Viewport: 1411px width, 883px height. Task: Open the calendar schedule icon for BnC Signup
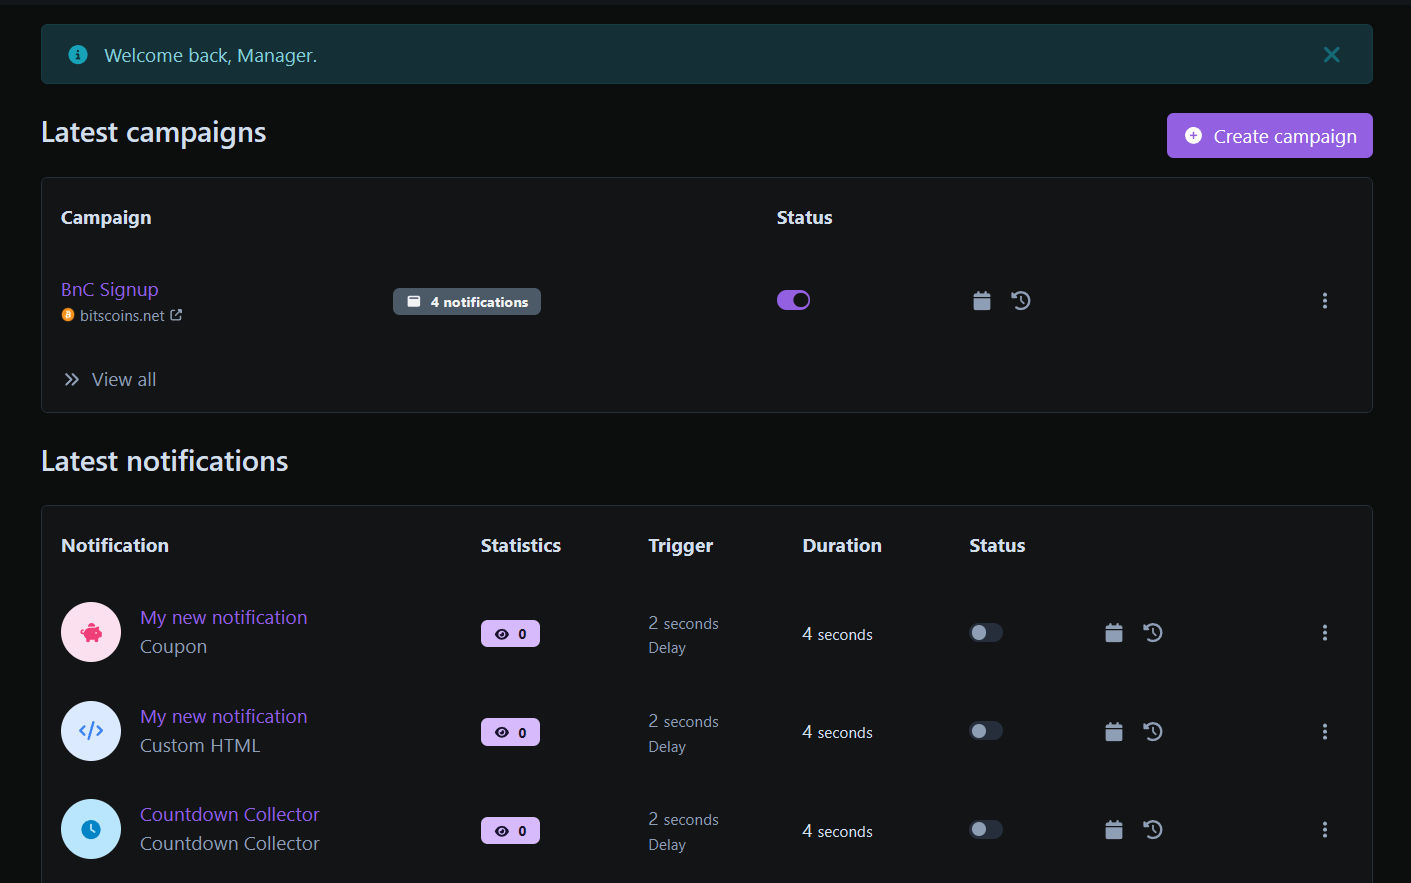point(981,300)
